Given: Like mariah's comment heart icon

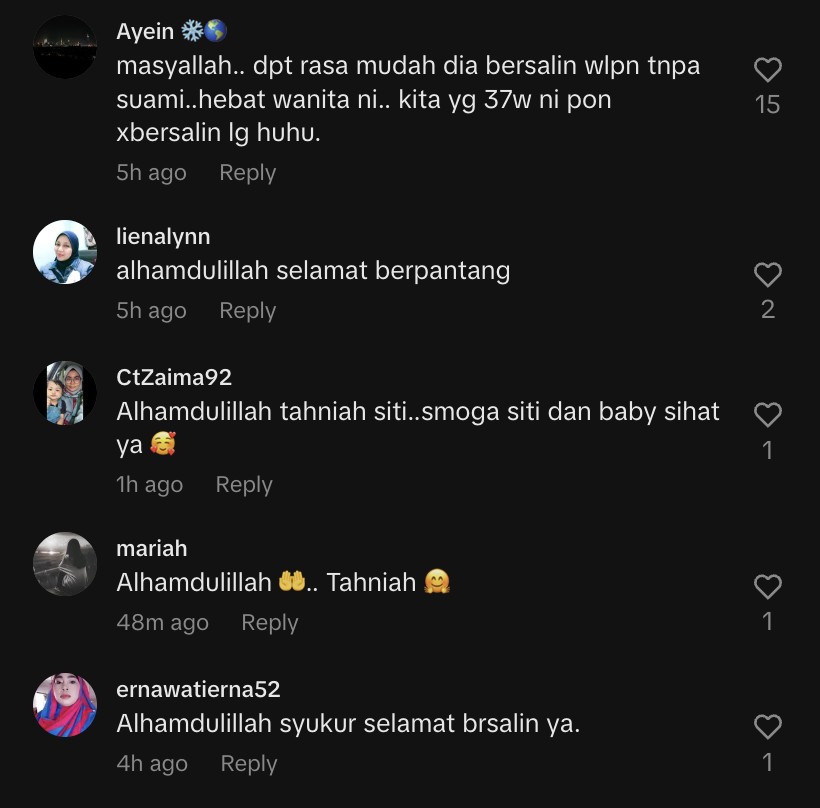Looking at the screenshot, I should coord(767,586).
